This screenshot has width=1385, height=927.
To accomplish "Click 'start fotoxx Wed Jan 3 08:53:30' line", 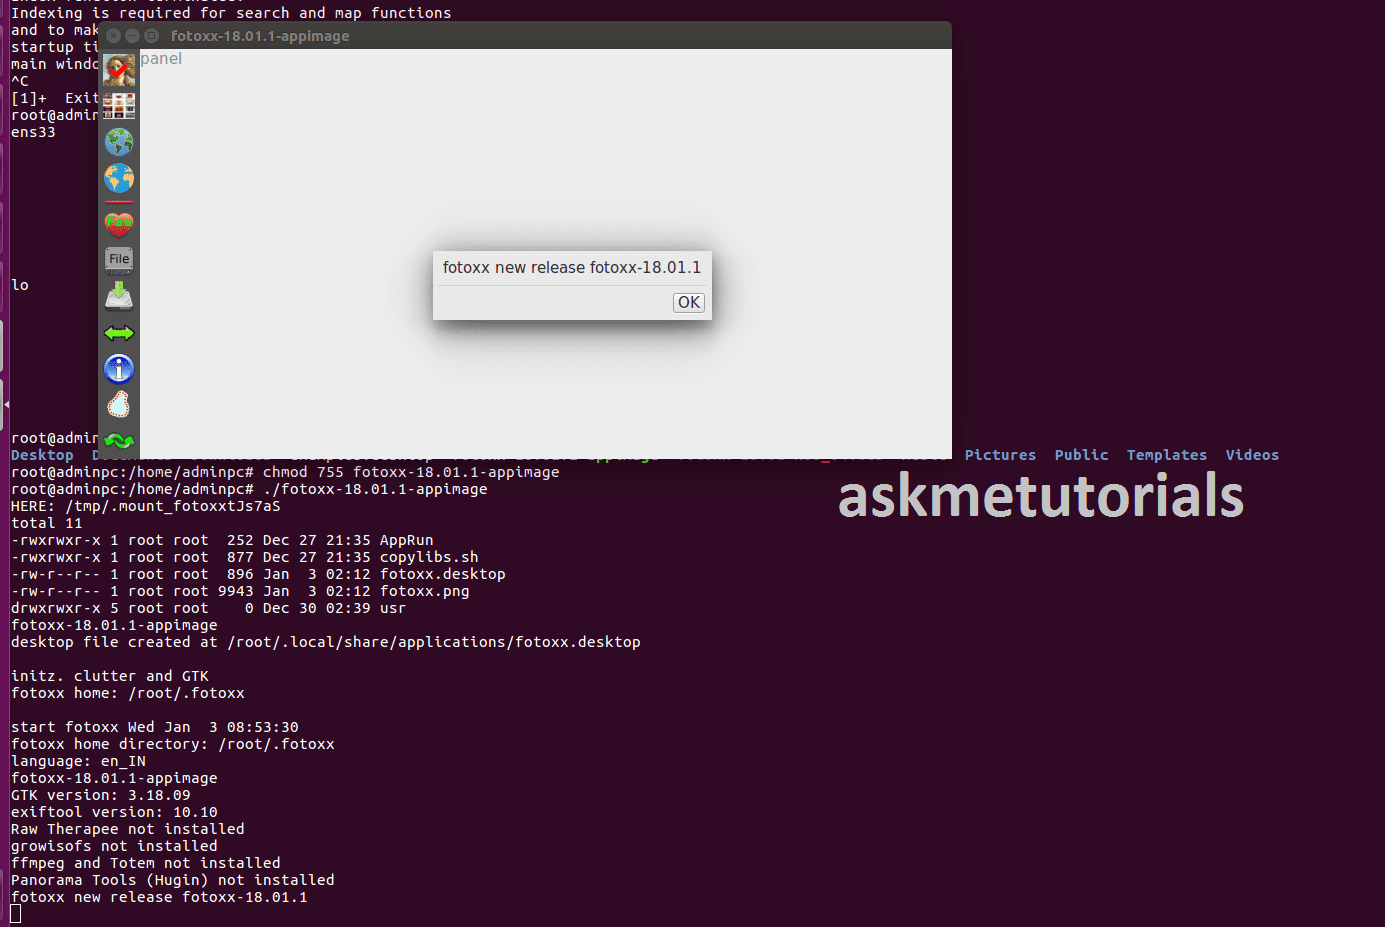I will click(x=155, y=727).
